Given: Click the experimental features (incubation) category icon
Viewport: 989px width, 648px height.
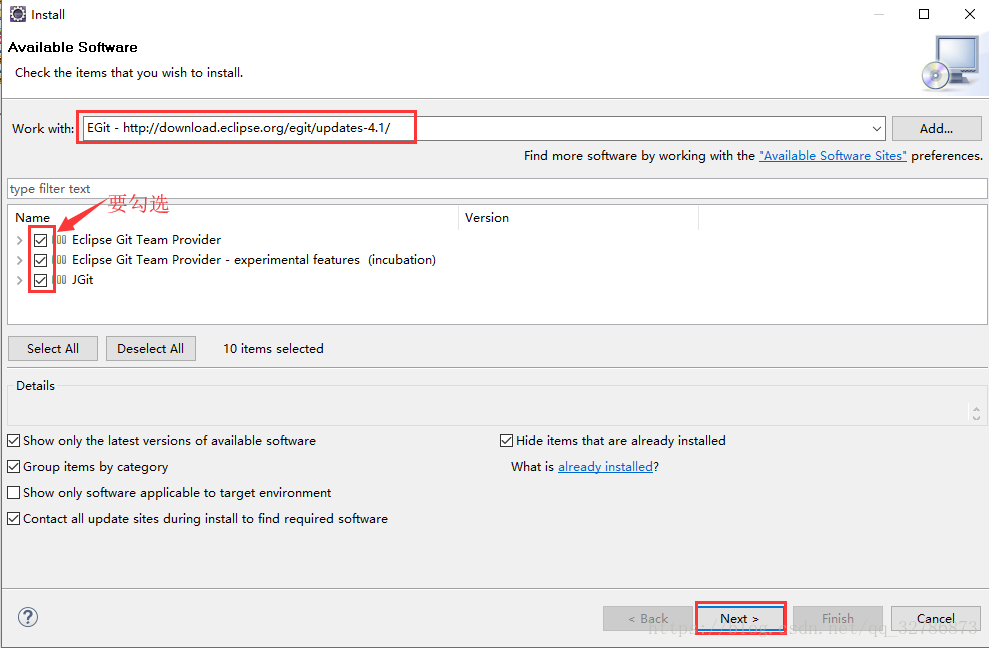Looking at the screenshot, I should click(61, 260).
